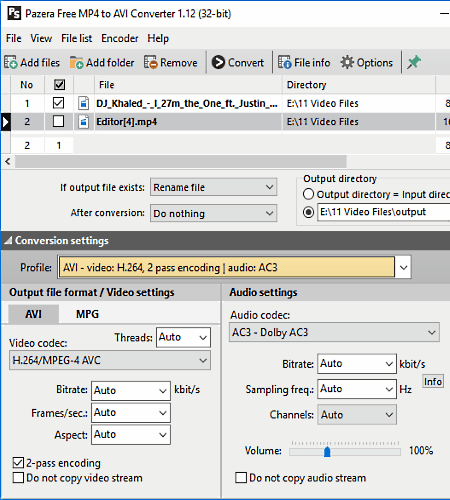Screen dimensions: 450x500
Task: Open the Audio codec dropdown
Action: point(334,332)
